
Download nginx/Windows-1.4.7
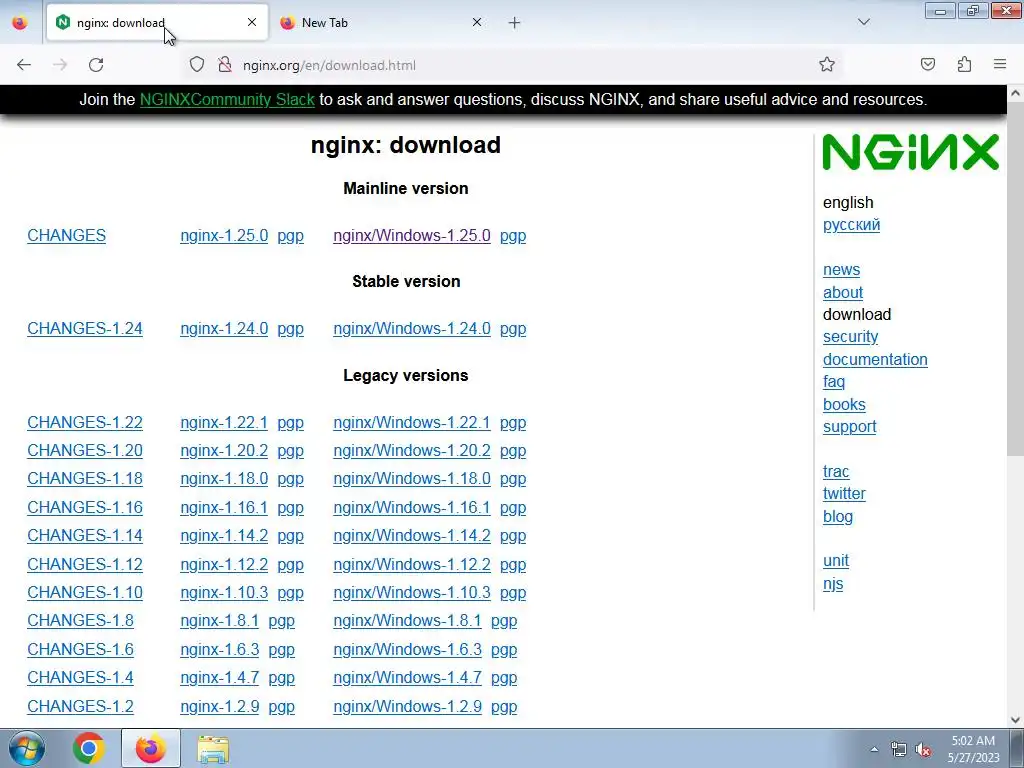408,677
